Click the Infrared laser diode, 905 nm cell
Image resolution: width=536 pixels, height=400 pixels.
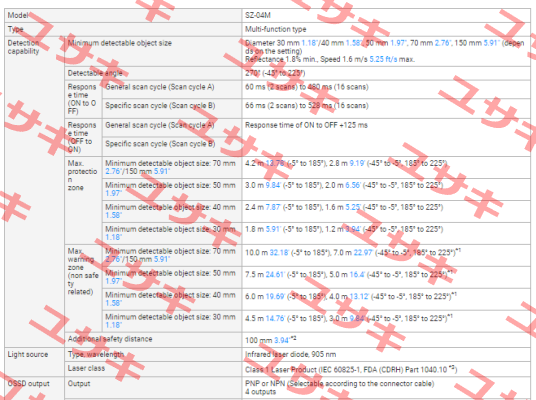[386, 355]
